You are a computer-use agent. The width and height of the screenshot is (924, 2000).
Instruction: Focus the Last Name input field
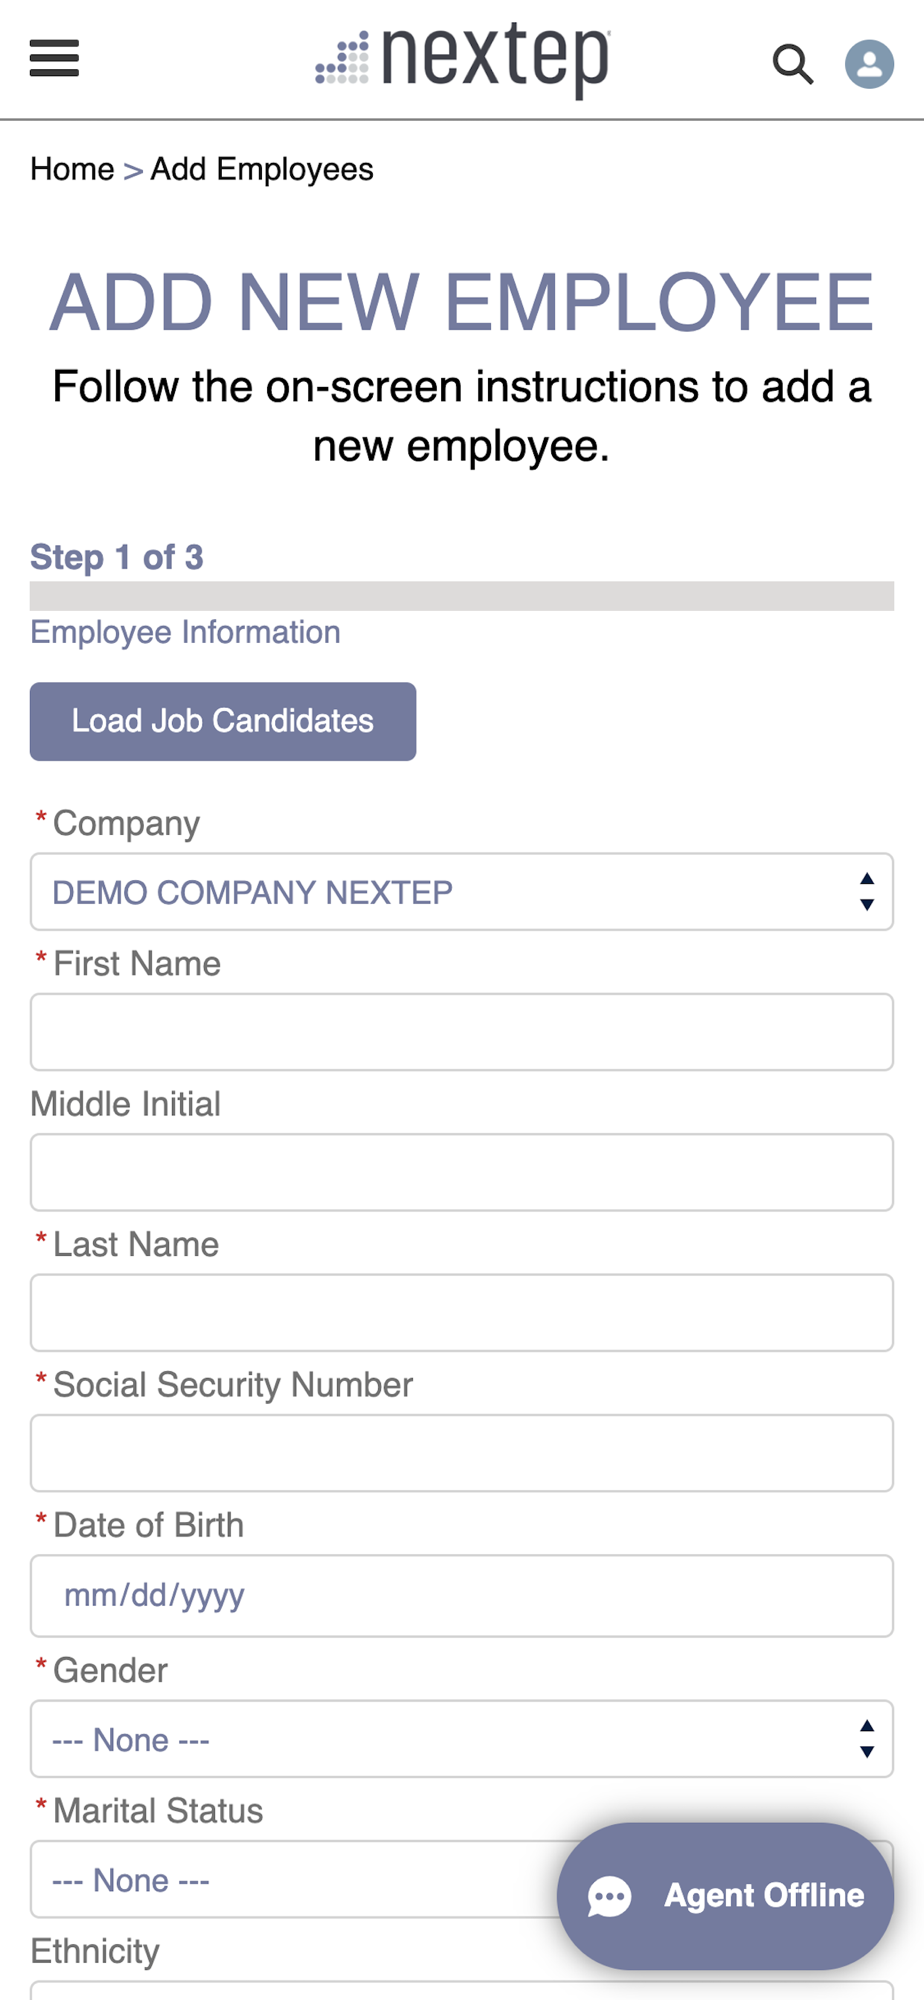tap(462, 1312)
